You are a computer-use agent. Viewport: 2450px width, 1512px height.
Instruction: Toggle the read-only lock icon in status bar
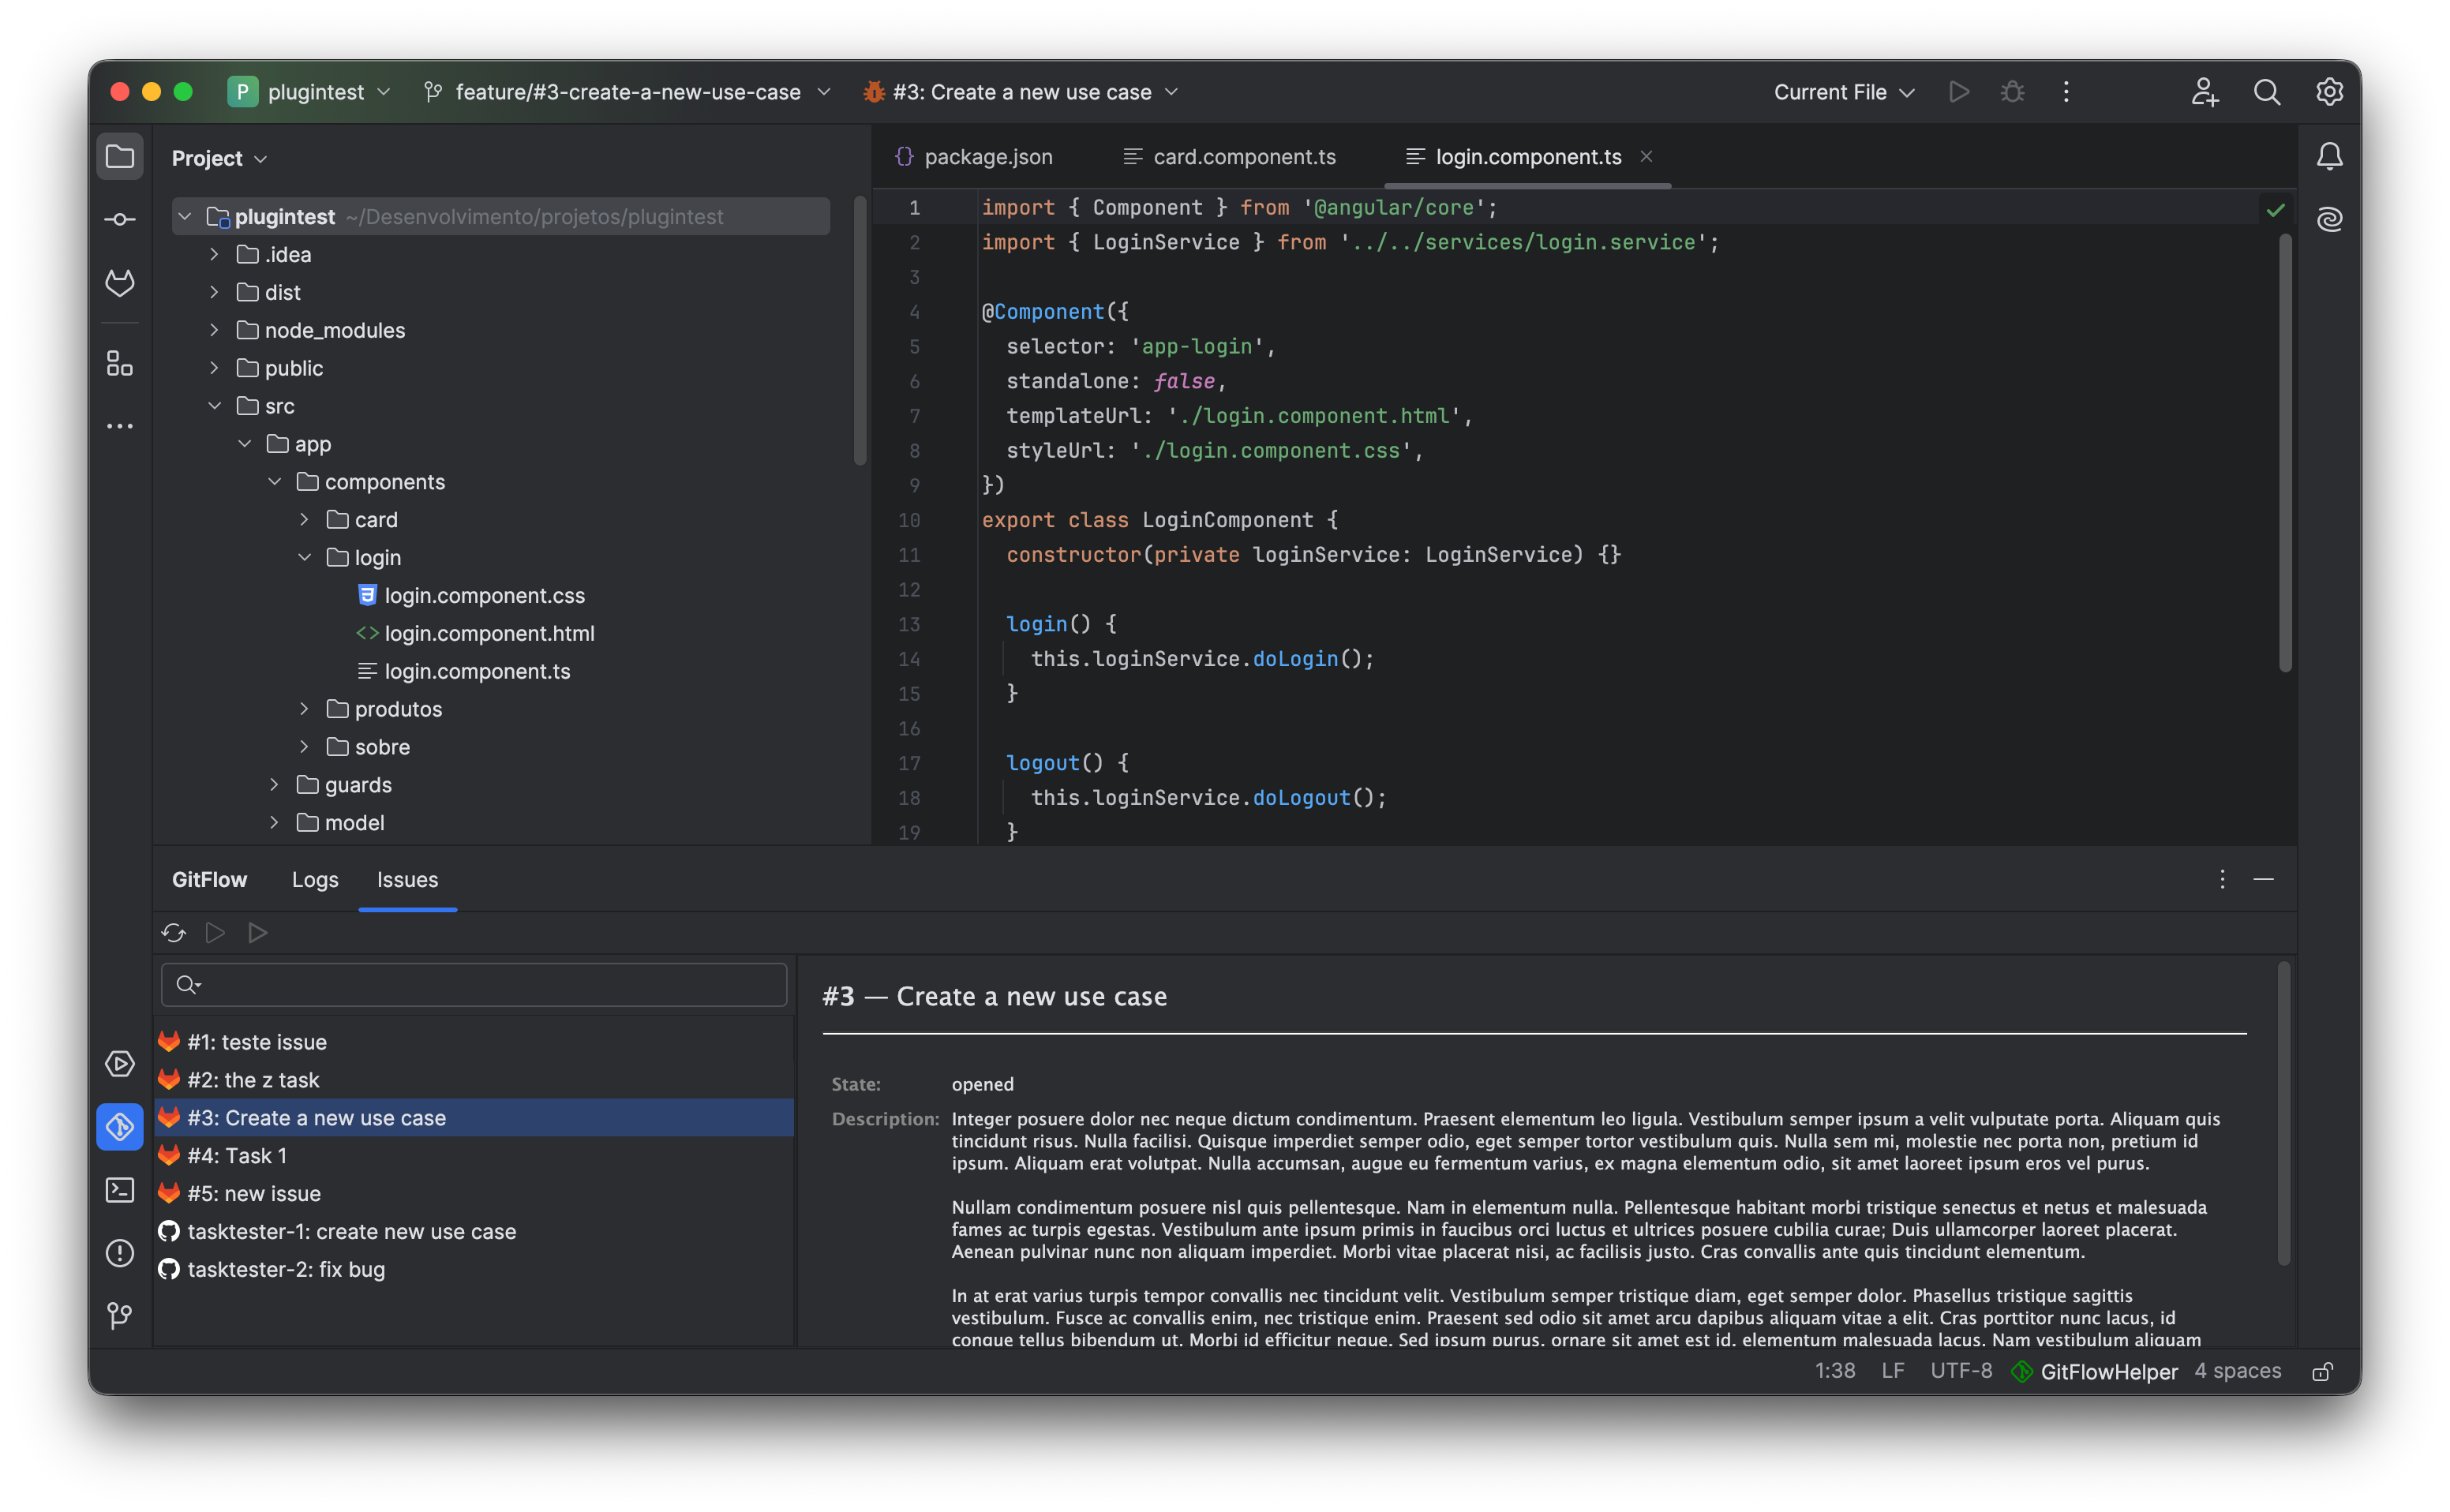pyautogui.click(x=2322, y=1371)
